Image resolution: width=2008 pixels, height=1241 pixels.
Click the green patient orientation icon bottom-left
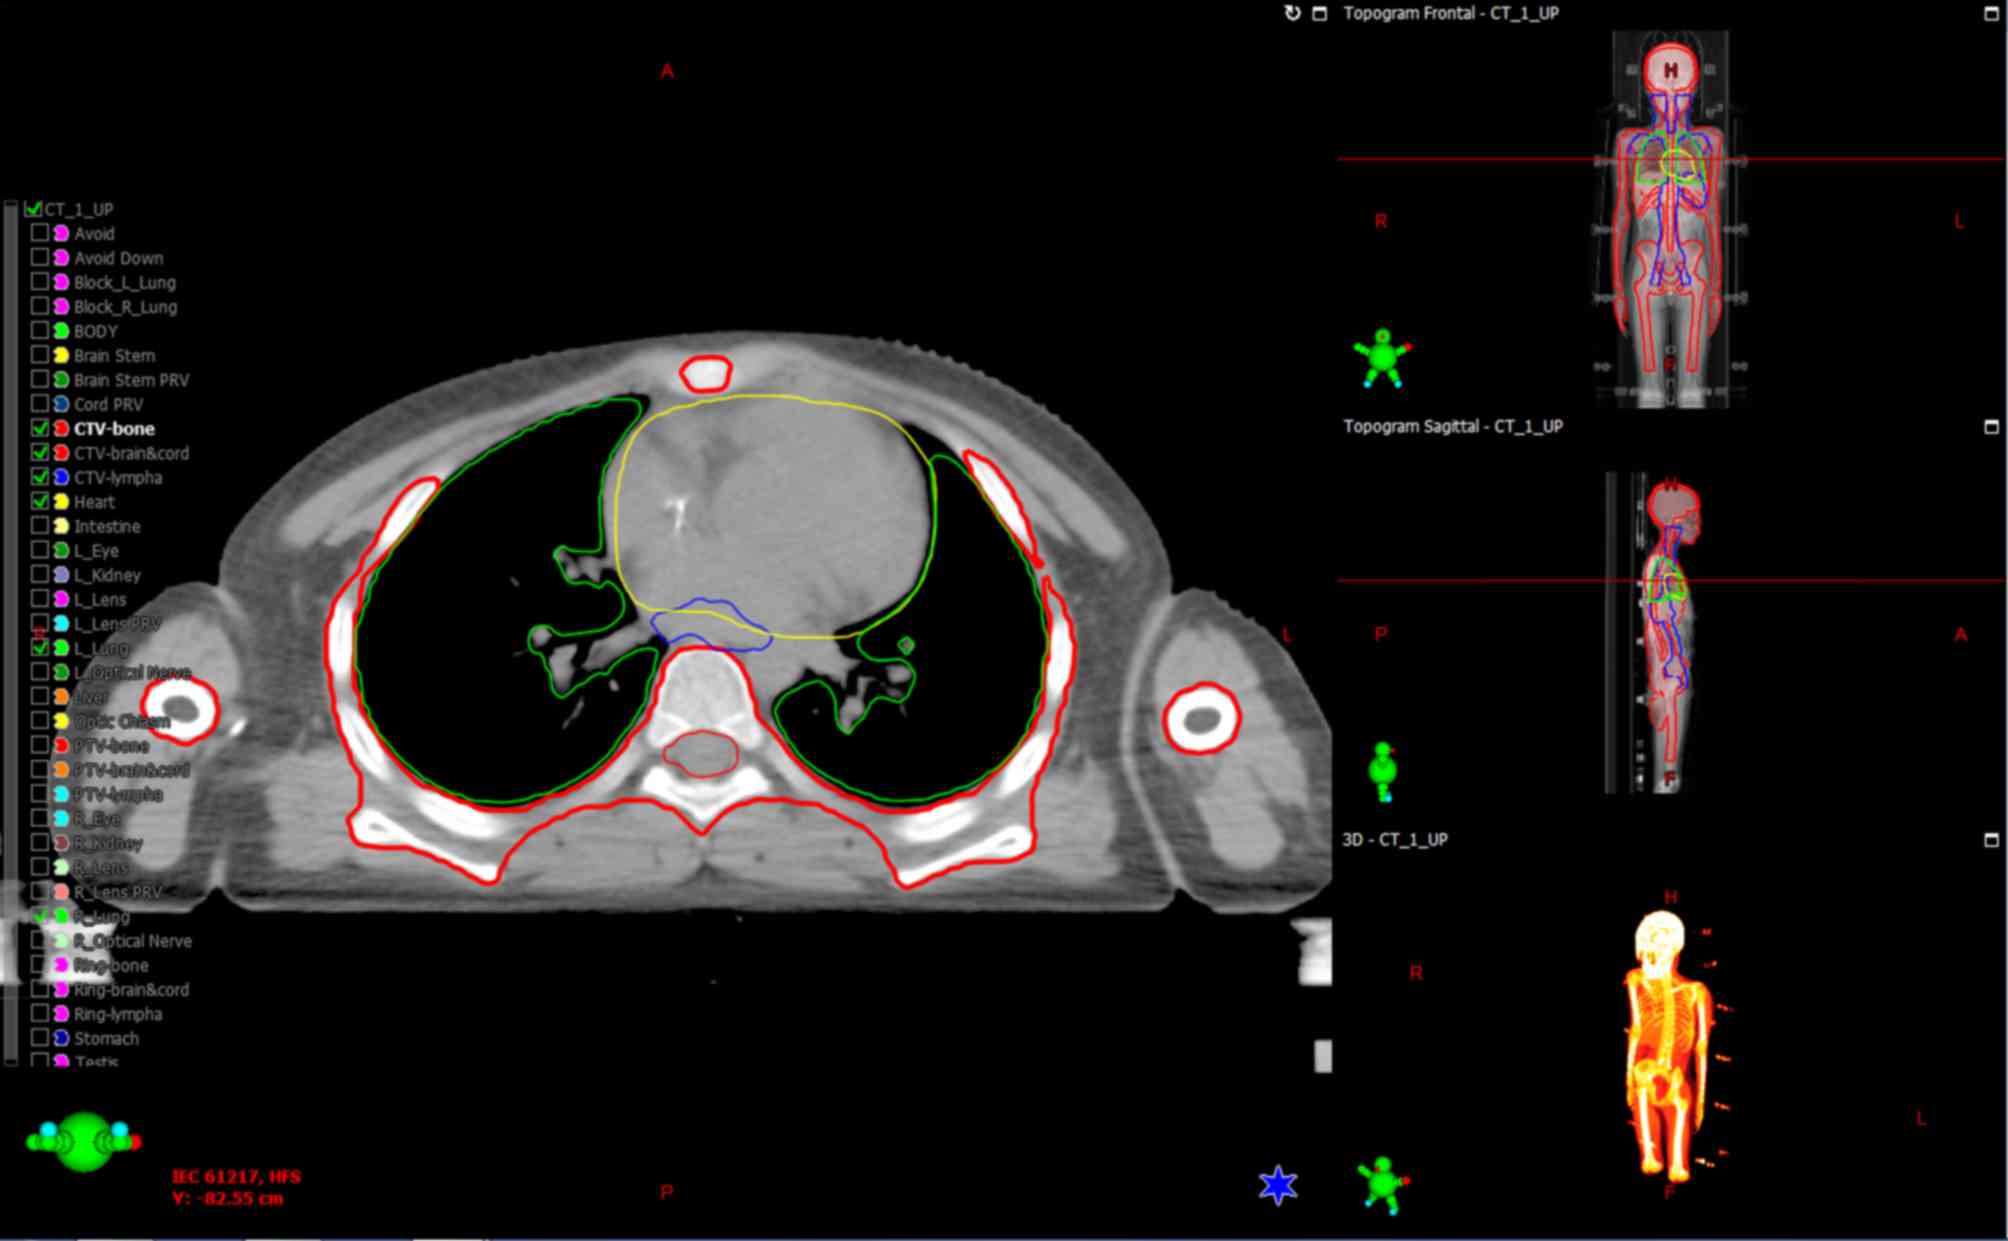pyautogui.click(x=84, y=1141)
